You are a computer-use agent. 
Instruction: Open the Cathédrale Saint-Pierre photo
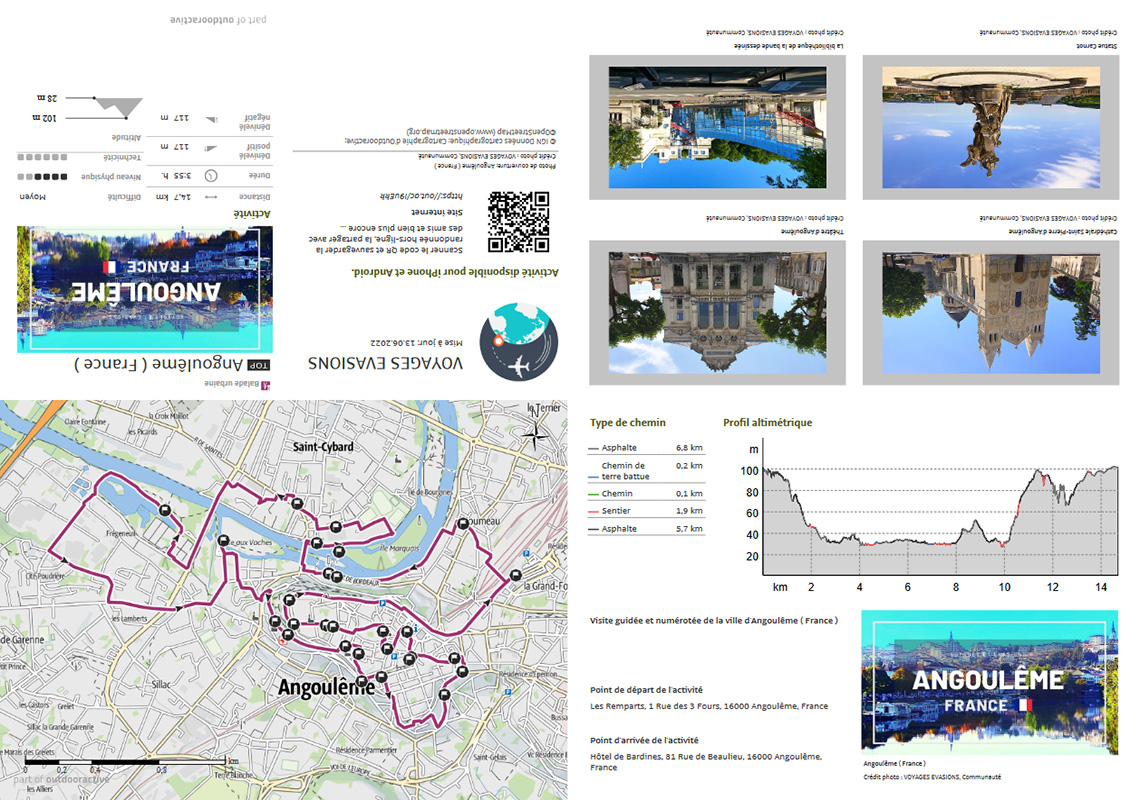(x=991, y=313)
